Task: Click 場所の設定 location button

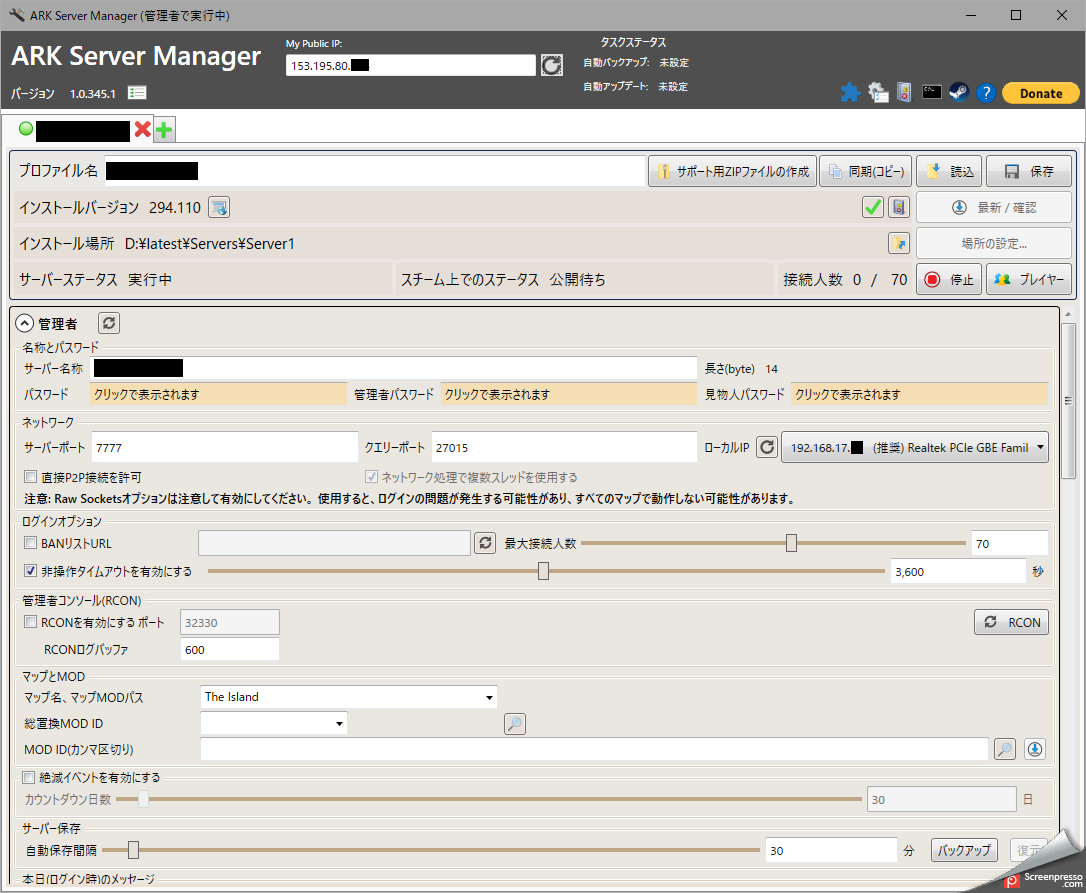Action: (x=994, y=243)
